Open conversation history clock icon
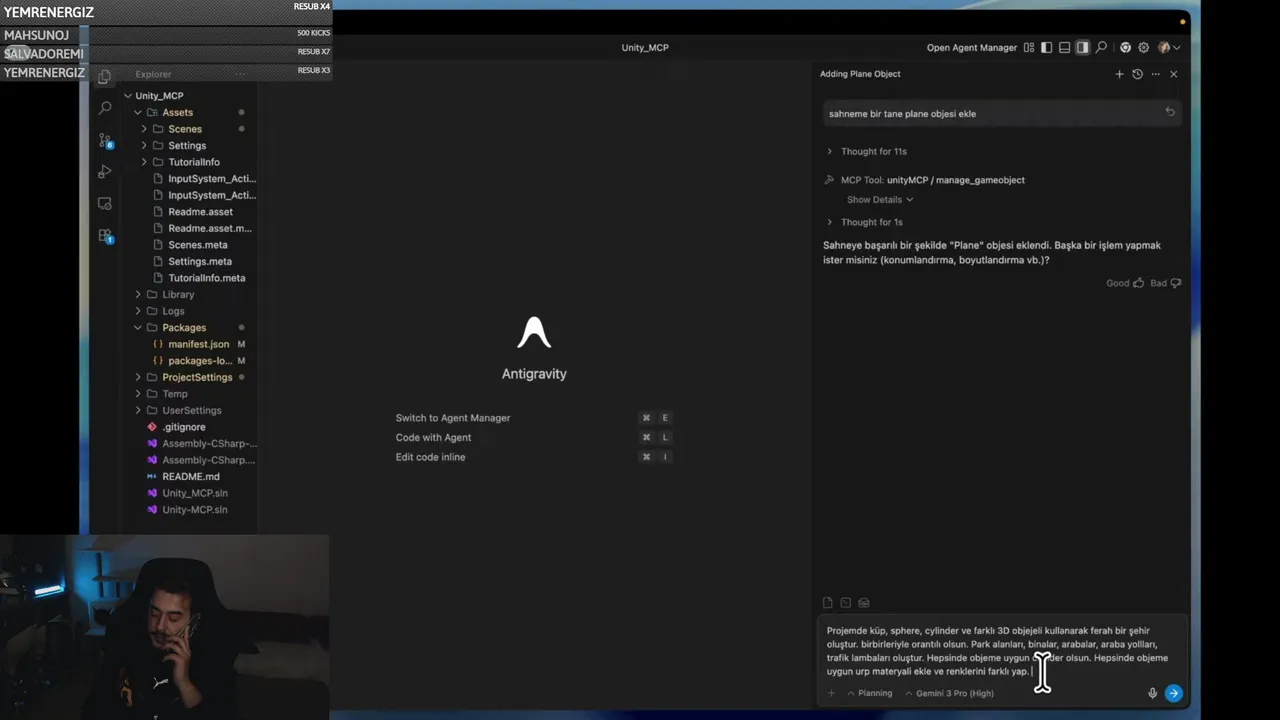 (1137, 74)
